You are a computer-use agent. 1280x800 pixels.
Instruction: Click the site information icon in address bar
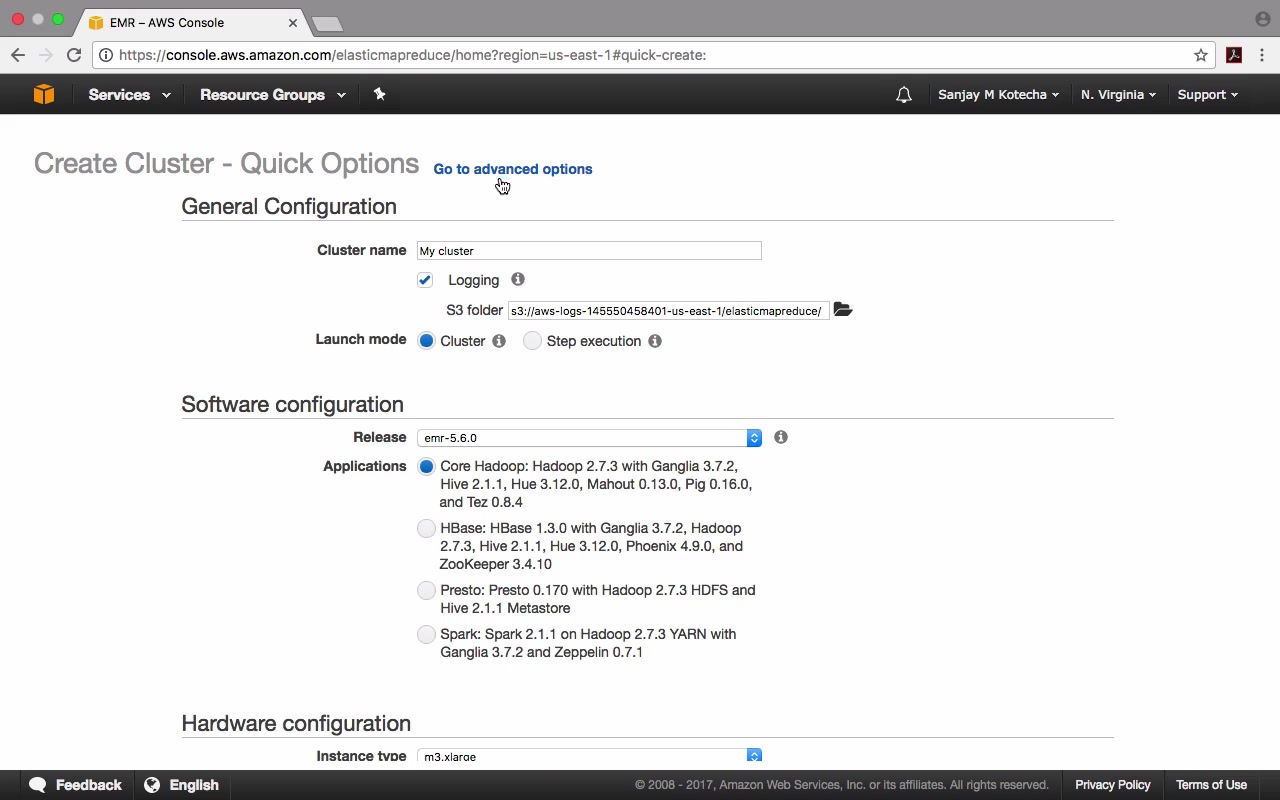point(105,55)
